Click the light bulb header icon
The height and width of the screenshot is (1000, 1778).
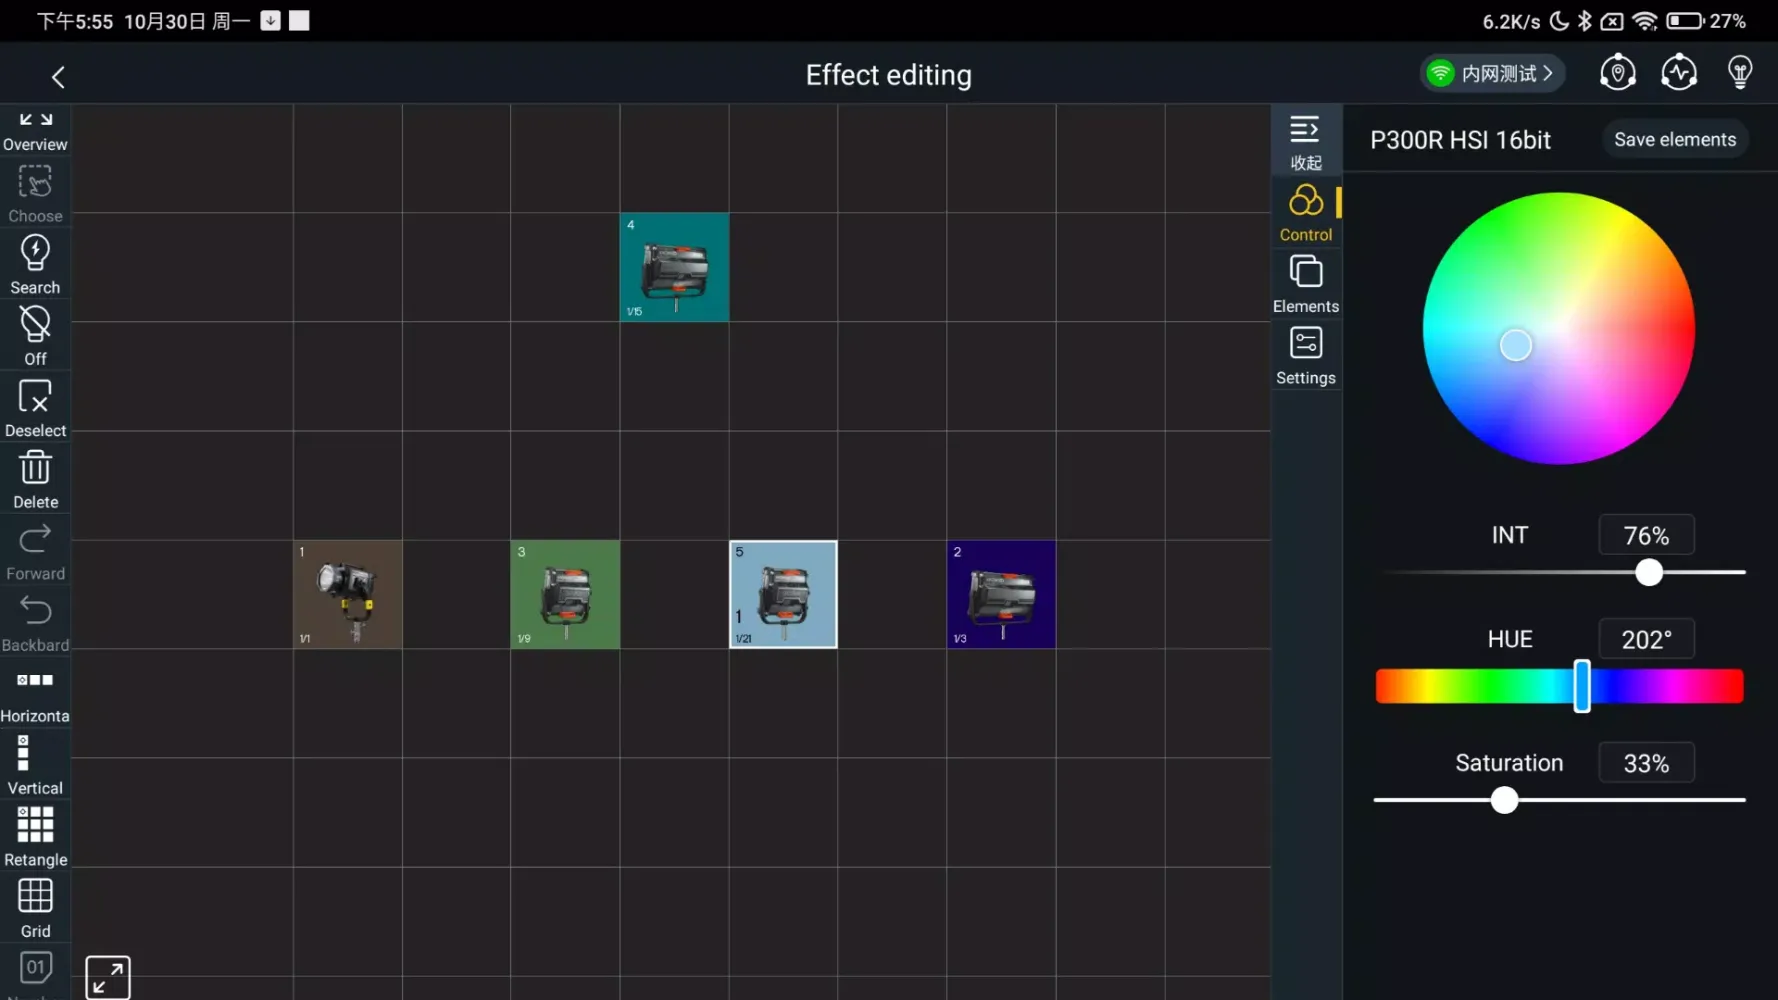[x=1740, y=73]
